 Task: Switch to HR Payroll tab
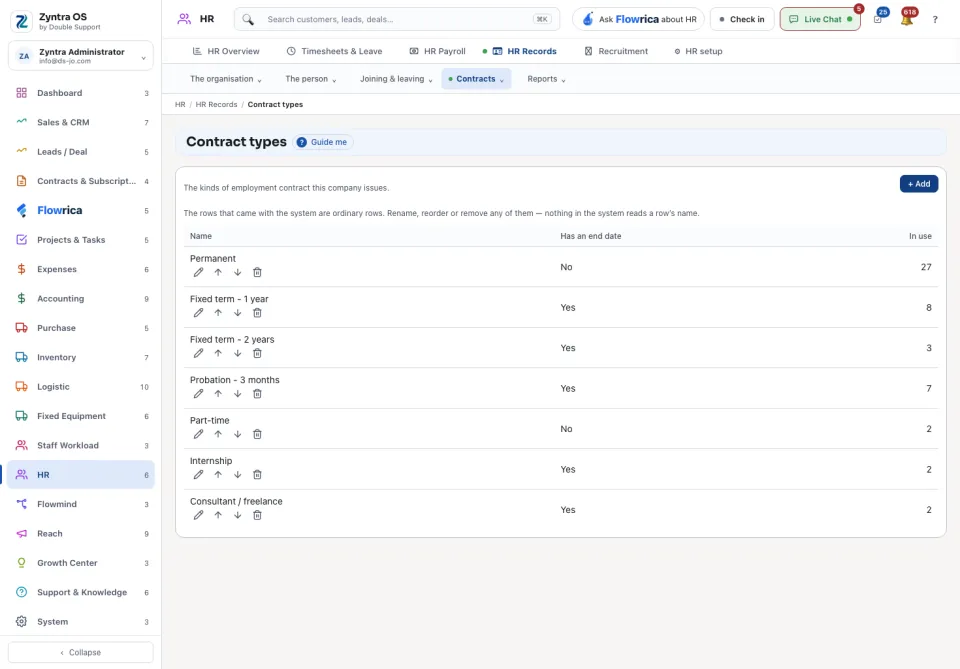[x=437, y=51]
